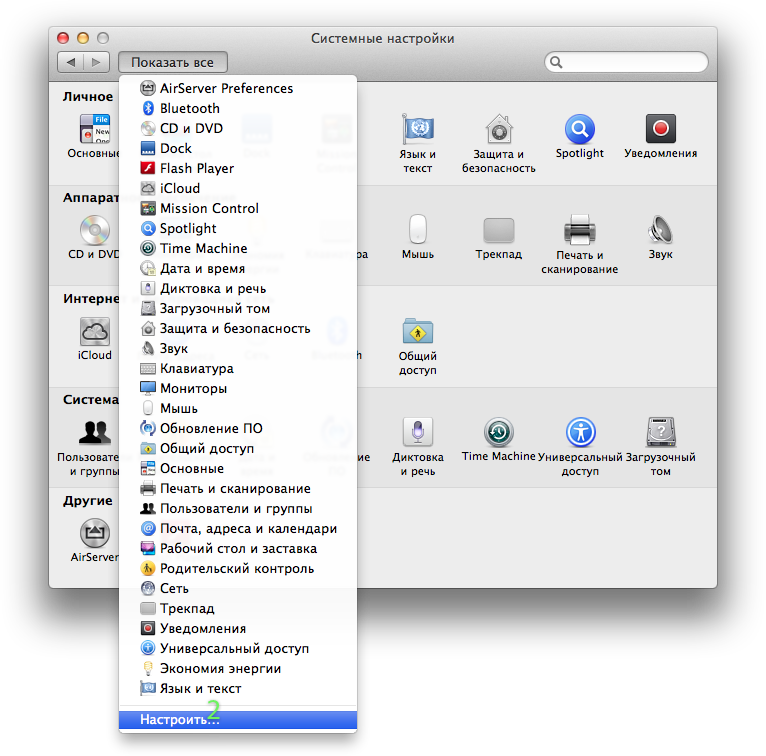The width and height of the screenshot is (766, 756).
Task: Select Обновление ПО menu entry
Action: point(238,429)
